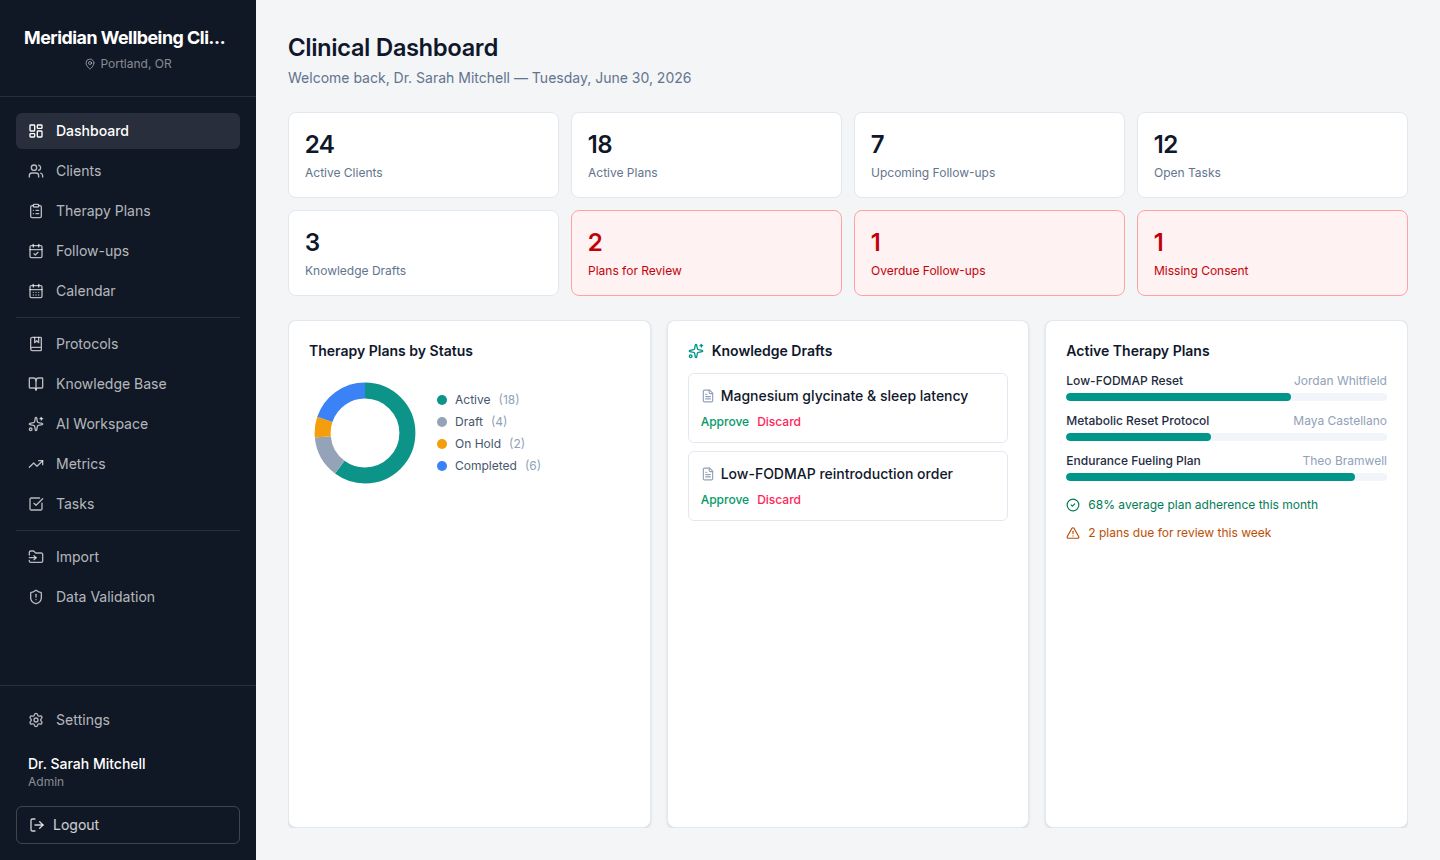This screenshot has height=860, width=1440.
Task: Click the Completed legend blue dot
Action: click(x=442, y=466)
